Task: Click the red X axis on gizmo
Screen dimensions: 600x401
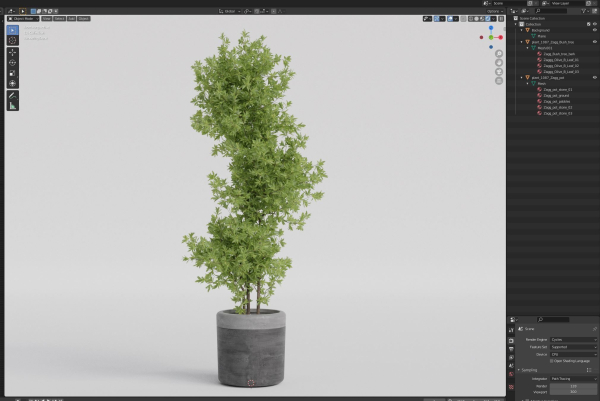Action: pyautogui.click(x=501, y=37)
